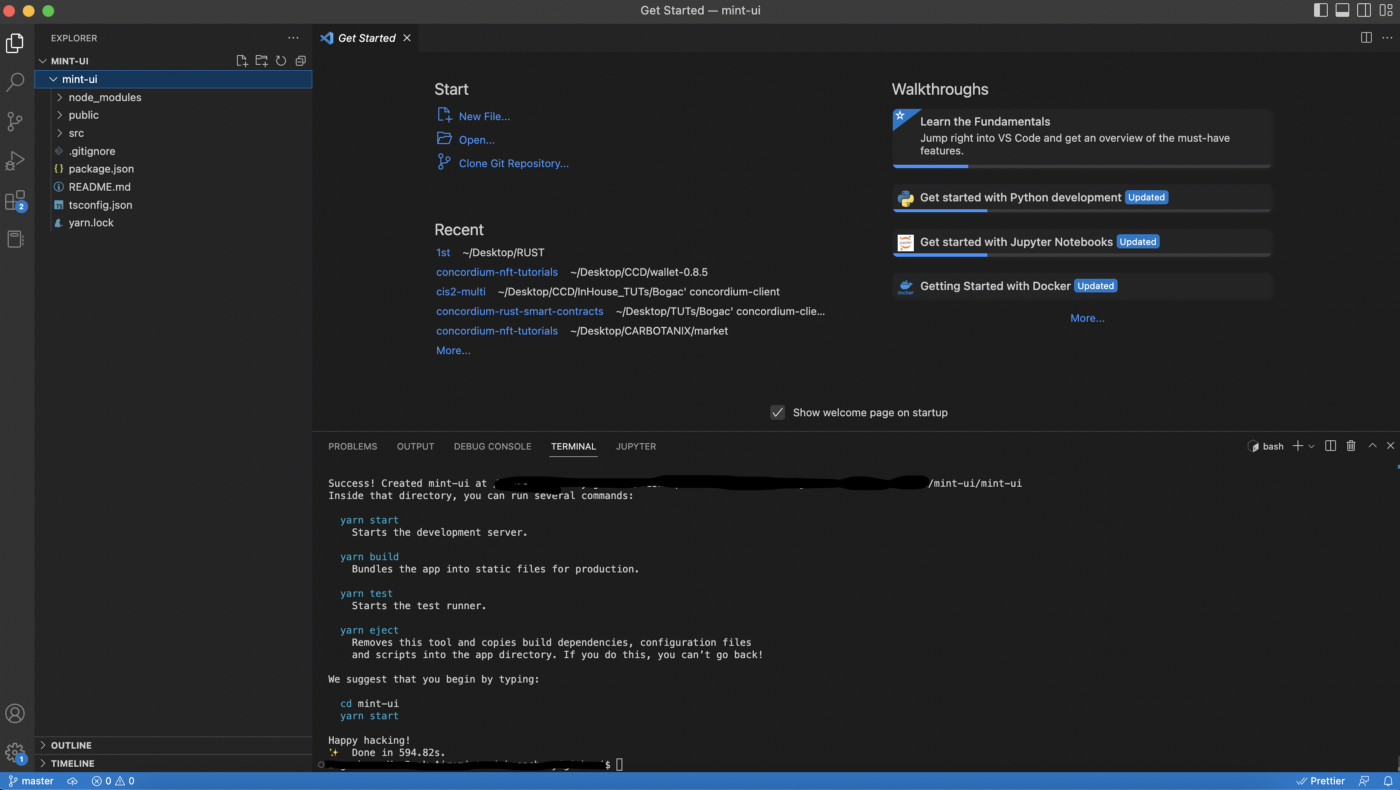
Task: Toggle secondary sidebar layout icon in title bar
Action: pos(1365,10)
